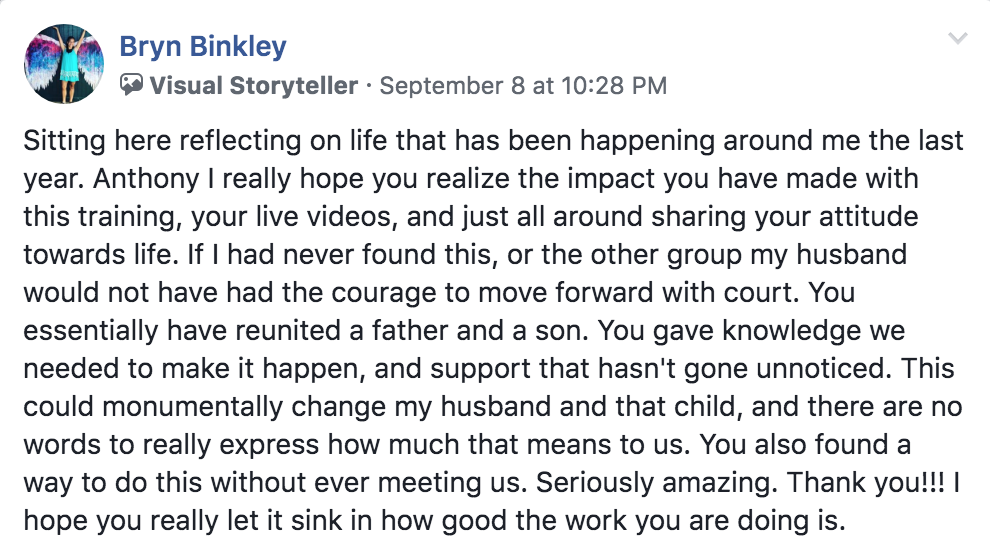Expand the post options chevron menu

tap(958, 38)
